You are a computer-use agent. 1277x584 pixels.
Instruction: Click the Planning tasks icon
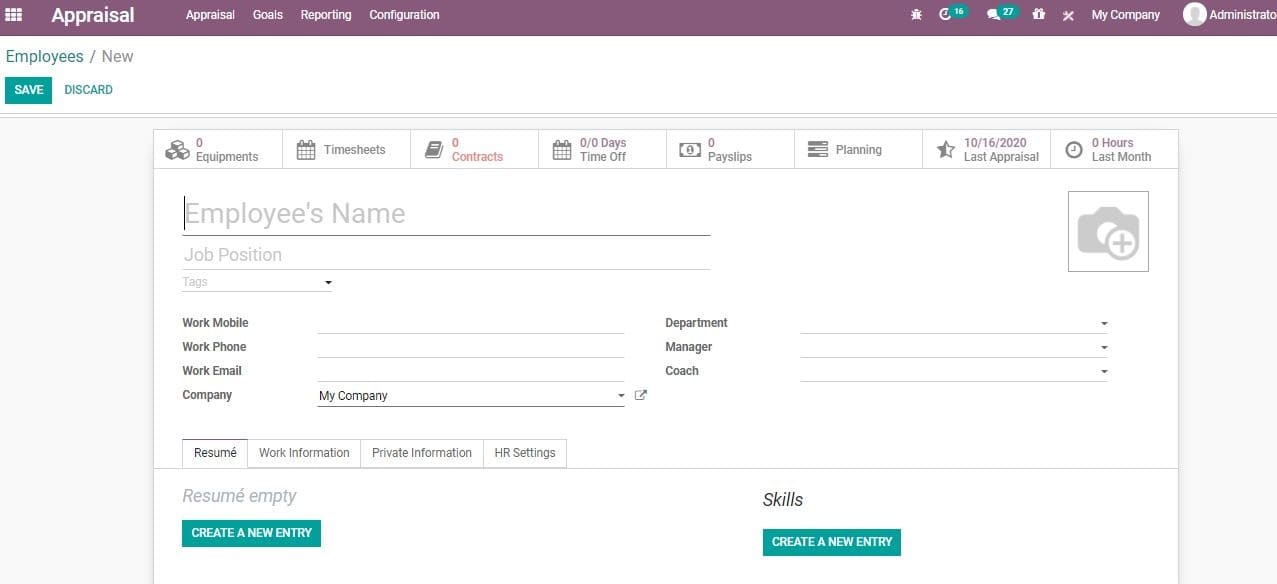pyautogui.click(x=818, y=150)
